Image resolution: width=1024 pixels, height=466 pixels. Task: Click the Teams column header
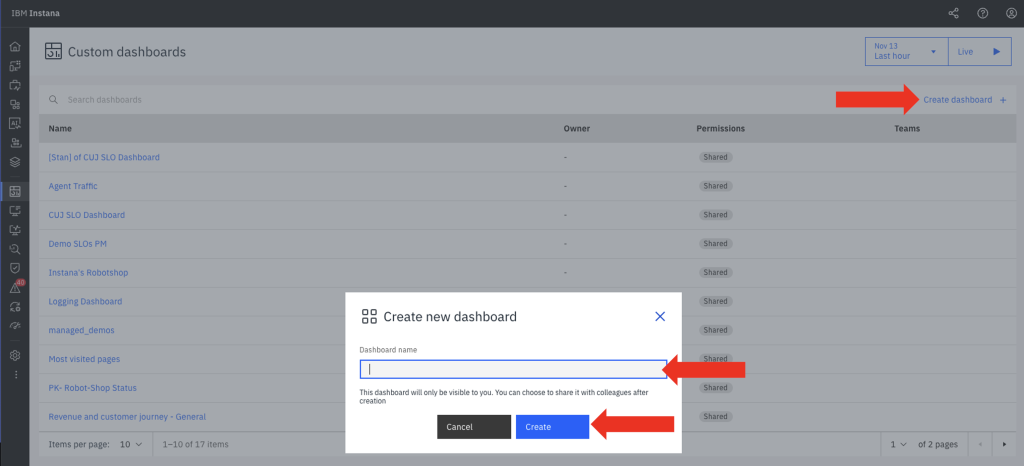click(907, 129)
